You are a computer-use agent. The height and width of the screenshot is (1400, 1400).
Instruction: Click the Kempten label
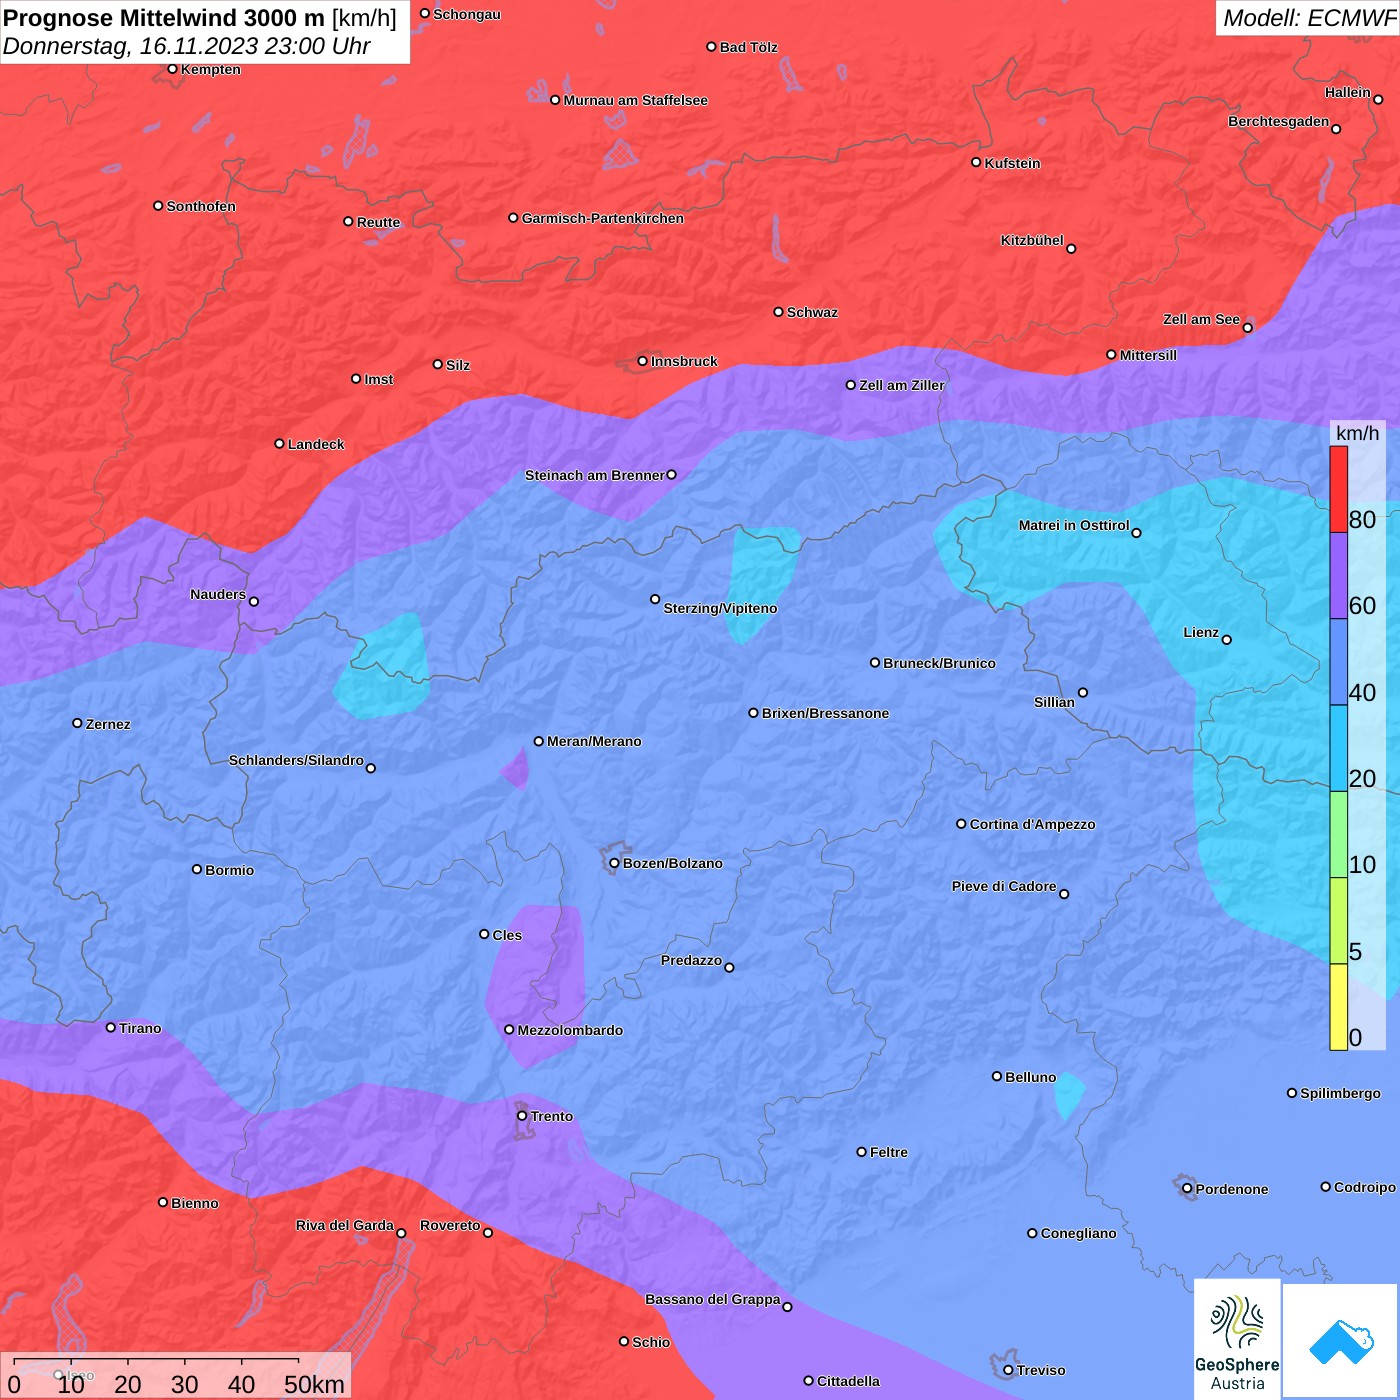(x=211, y=69)
